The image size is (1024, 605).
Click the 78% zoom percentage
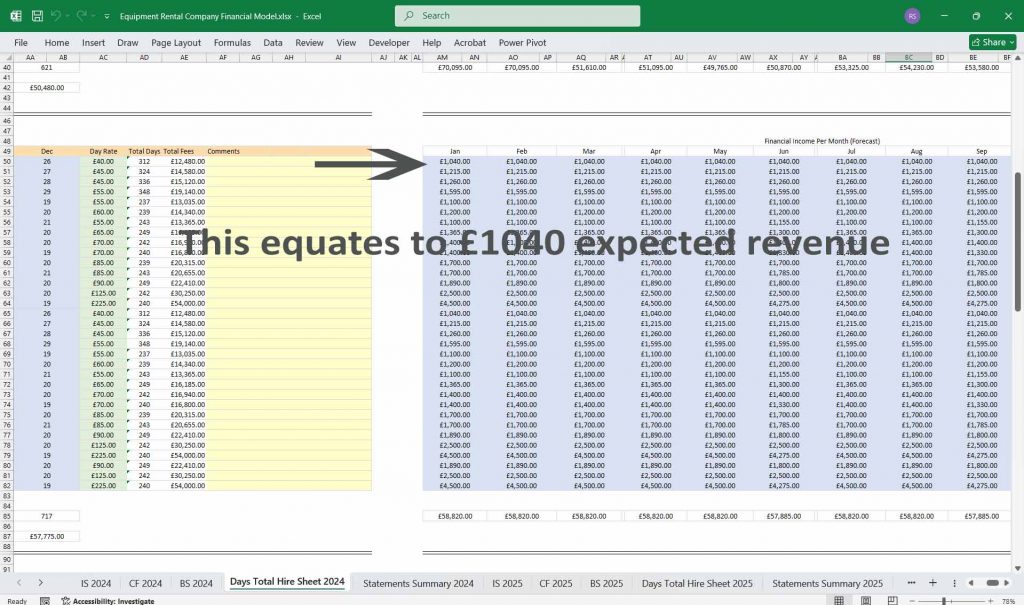(1009, 598)
